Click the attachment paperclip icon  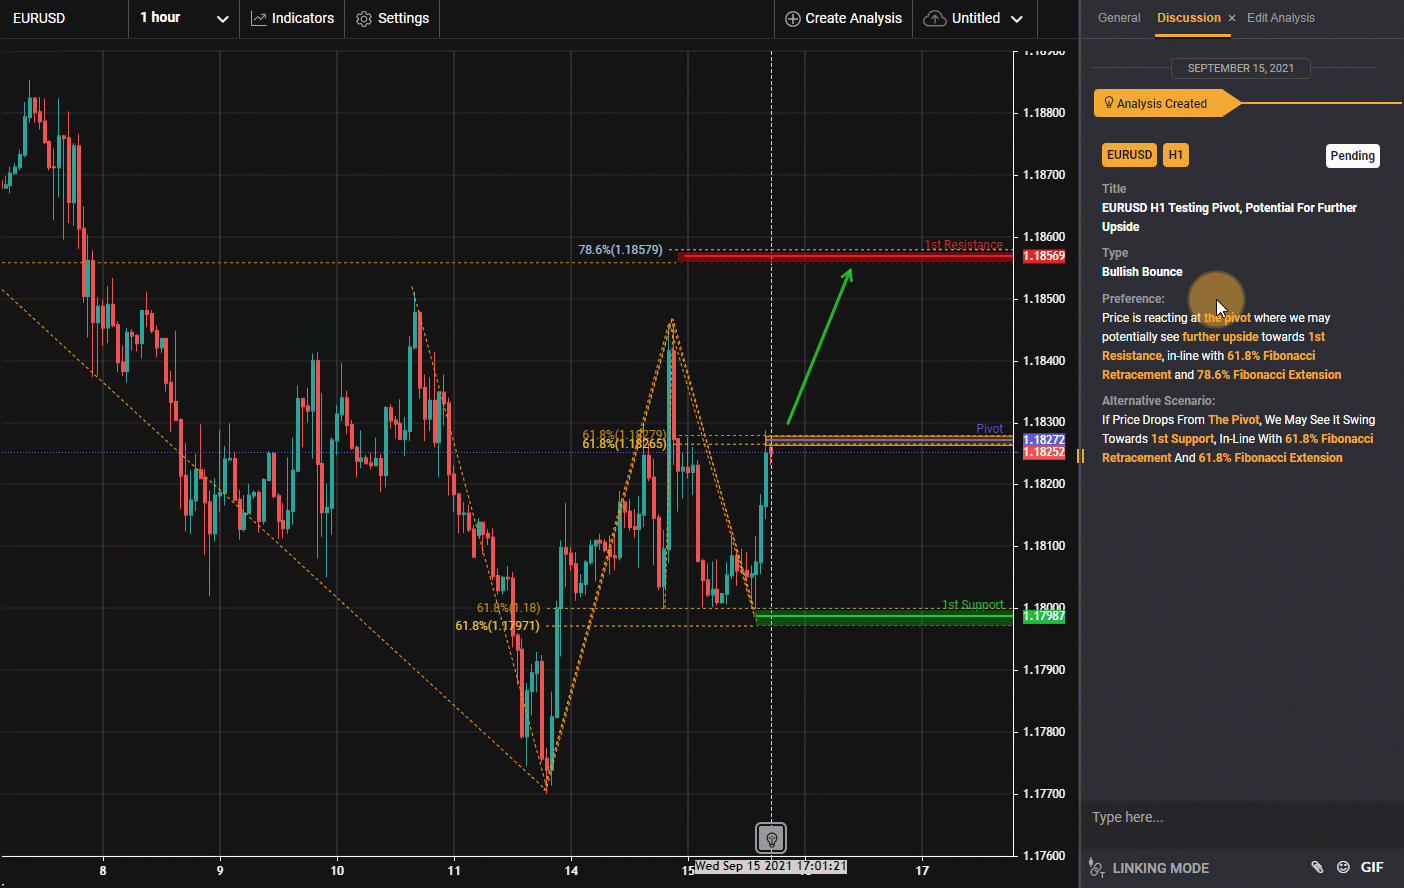tap(1317, 867)
